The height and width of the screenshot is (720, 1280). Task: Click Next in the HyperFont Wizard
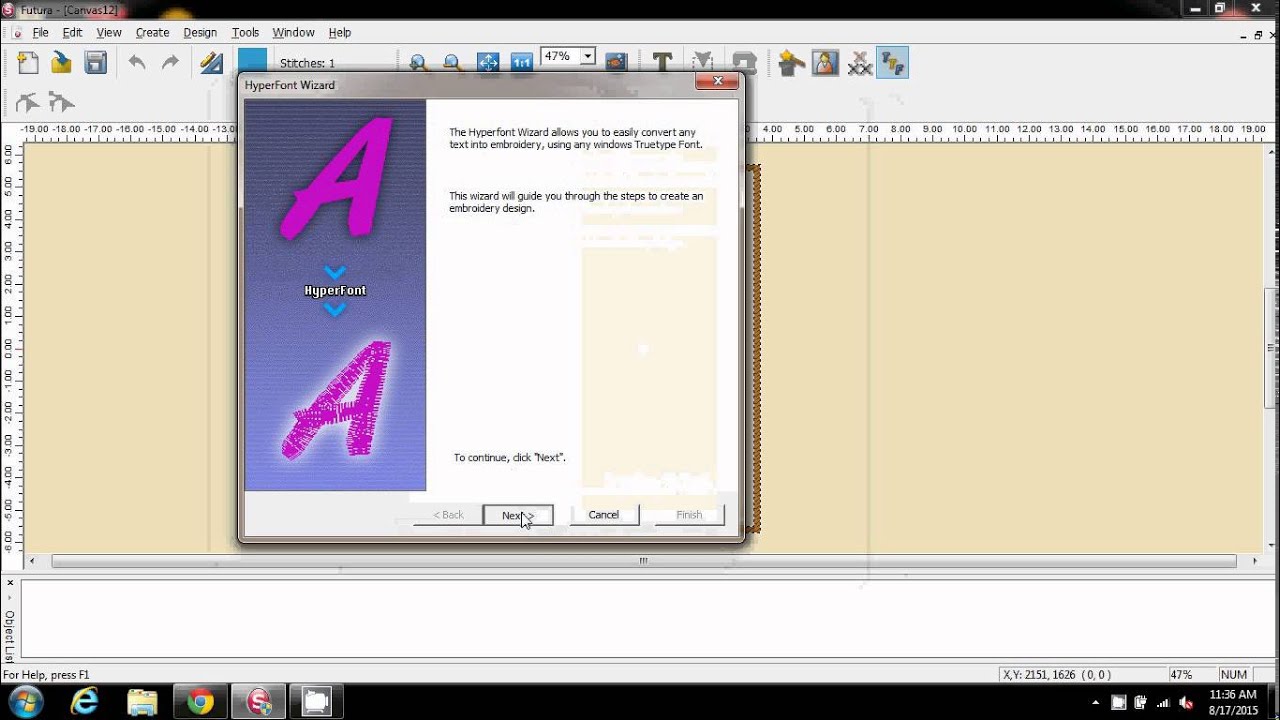click(518, 515)
